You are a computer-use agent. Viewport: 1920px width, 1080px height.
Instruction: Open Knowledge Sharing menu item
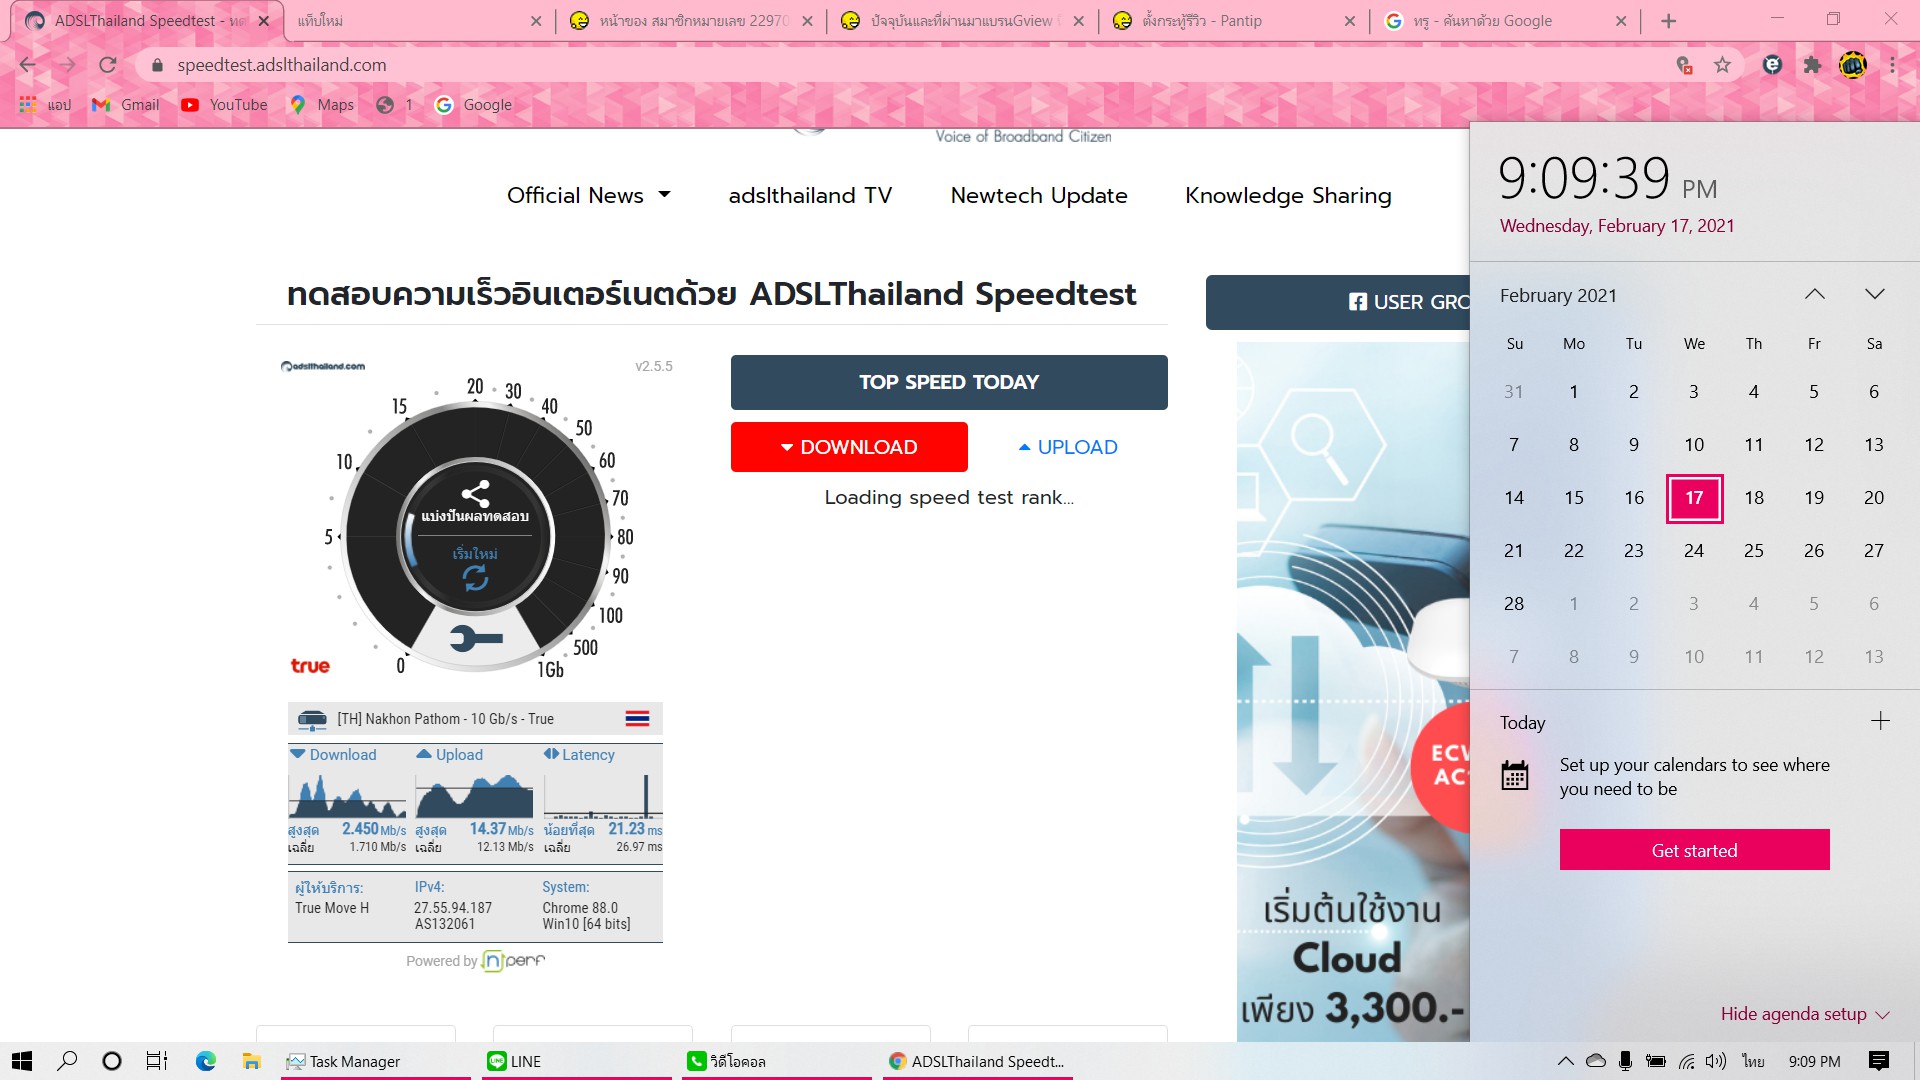click(1288, 195)
